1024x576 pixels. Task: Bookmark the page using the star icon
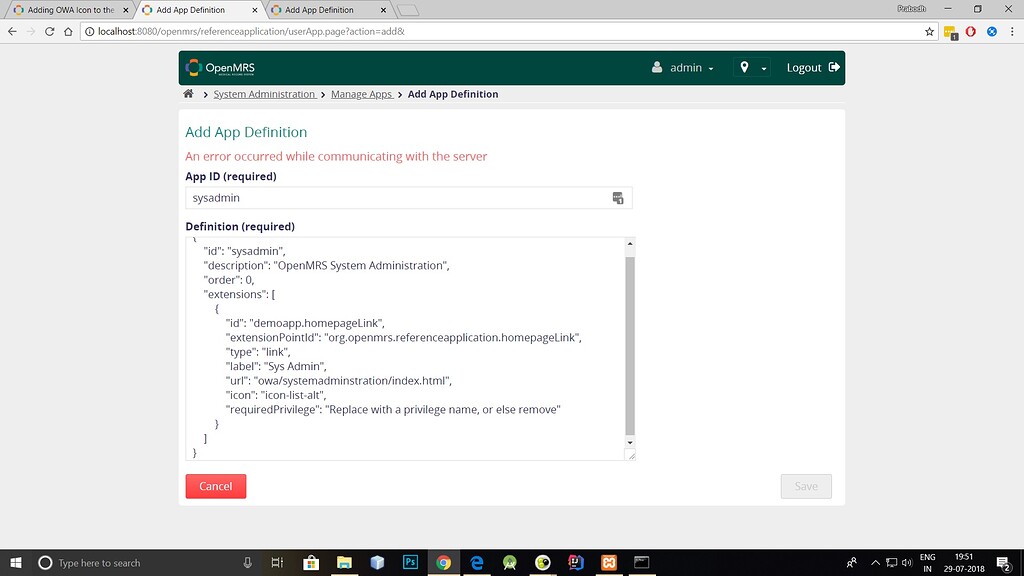[x=928, y=31]
